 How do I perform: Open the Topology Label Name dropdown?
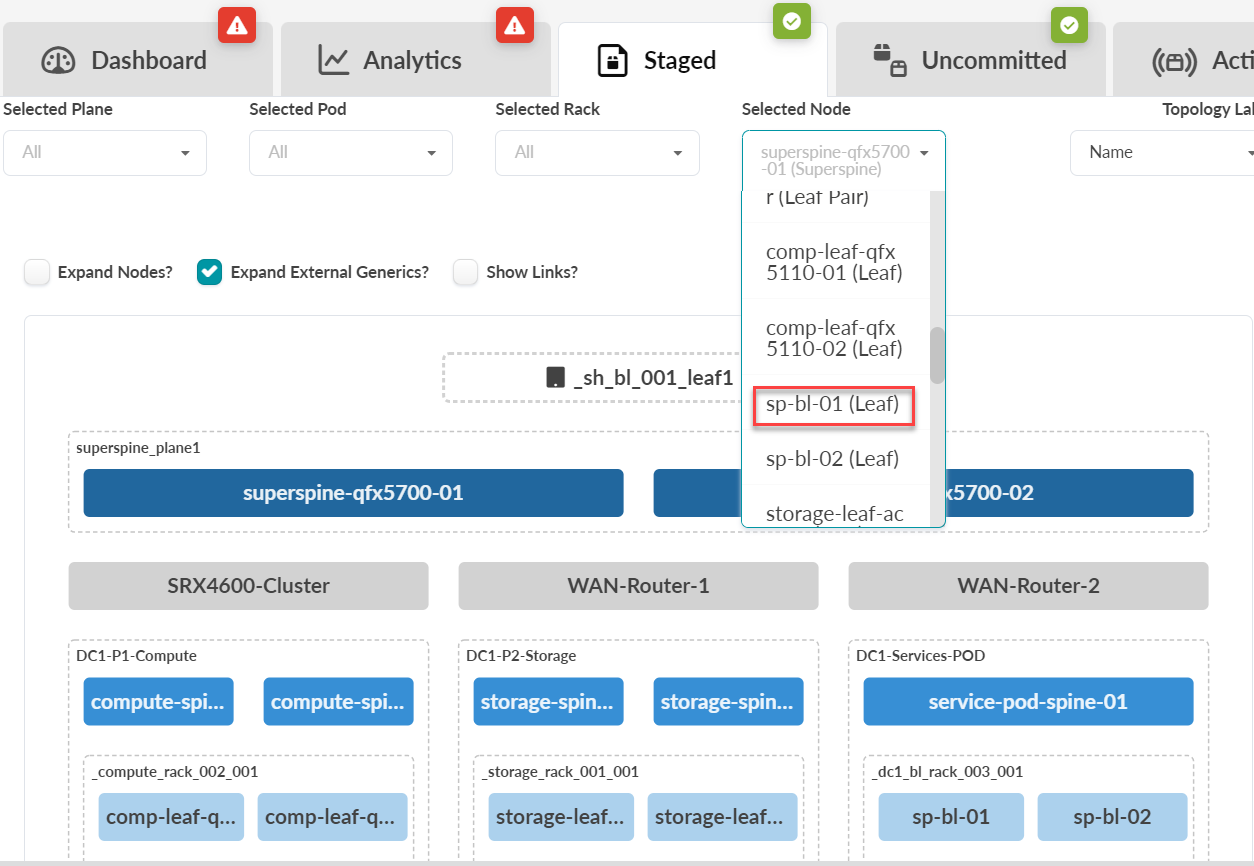pyautogui.click(x=1162, y=153)
